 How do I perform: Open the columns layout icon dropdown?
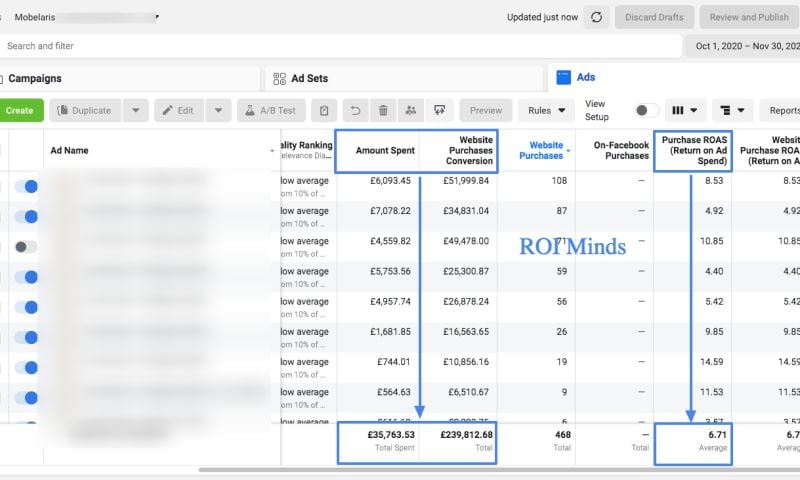685,110
